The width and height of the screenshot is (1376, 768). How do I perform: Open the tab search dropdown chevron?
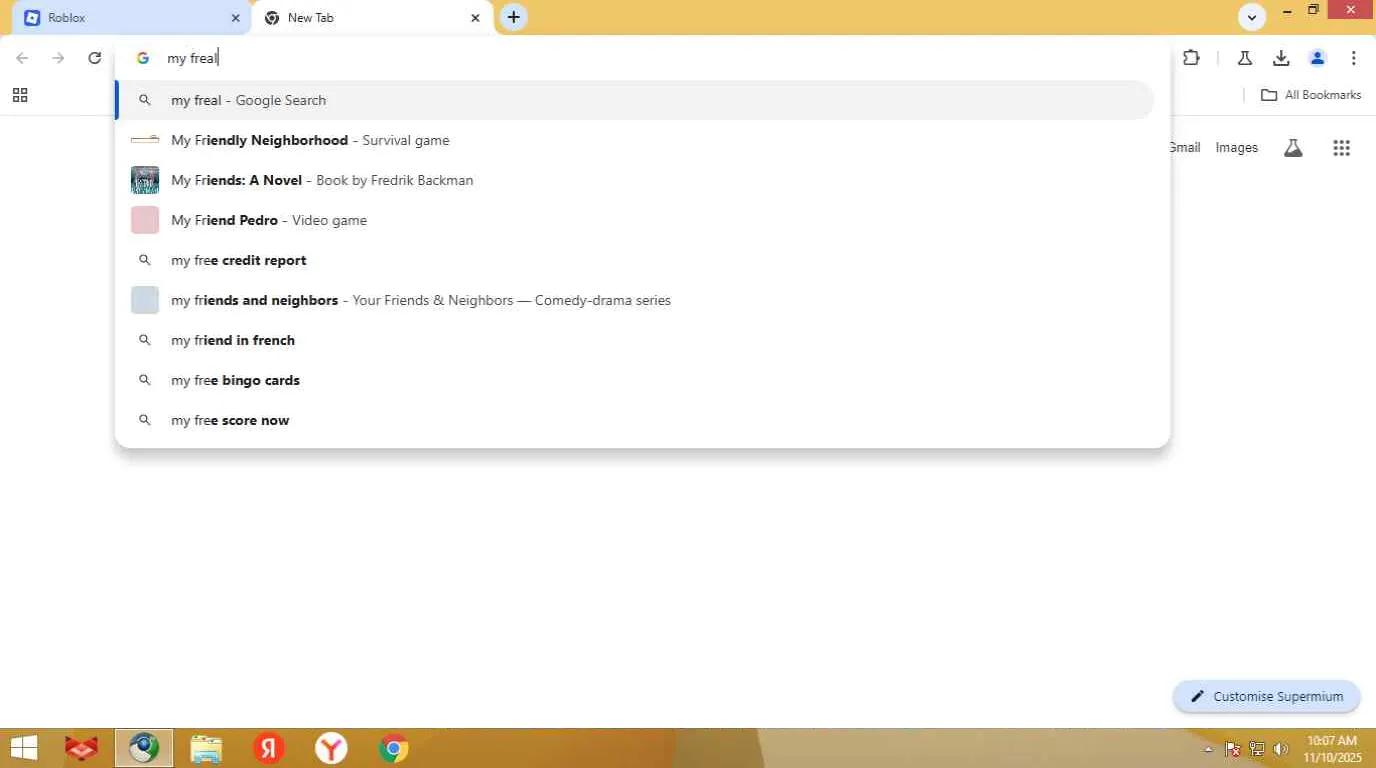click(1252, 17)
